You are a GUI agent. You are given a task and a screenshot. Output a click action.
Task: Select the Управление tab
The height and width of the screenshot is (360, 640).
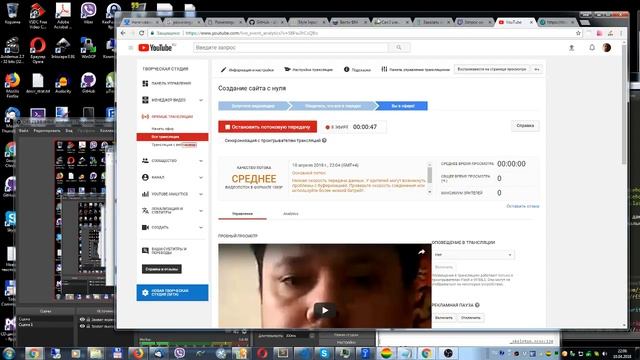click(242, 214)
